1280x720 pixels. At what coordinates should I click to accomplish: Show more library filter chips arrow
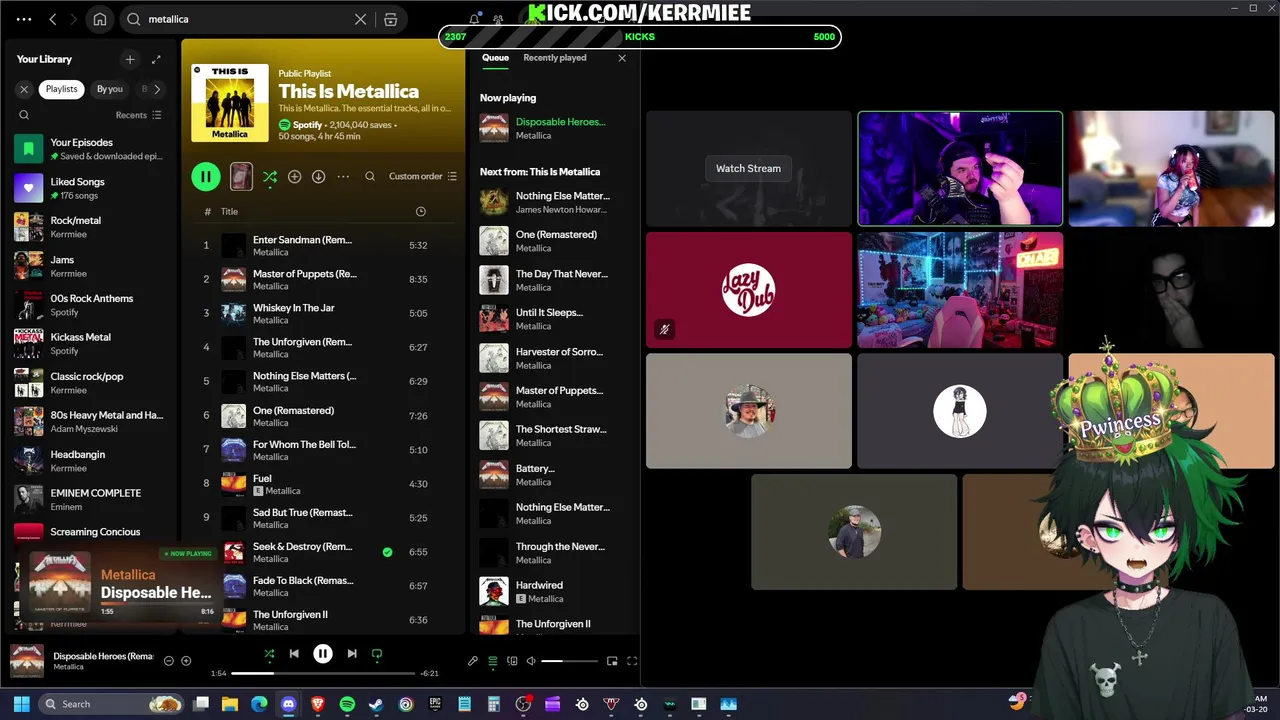click(x=157, y=89)
